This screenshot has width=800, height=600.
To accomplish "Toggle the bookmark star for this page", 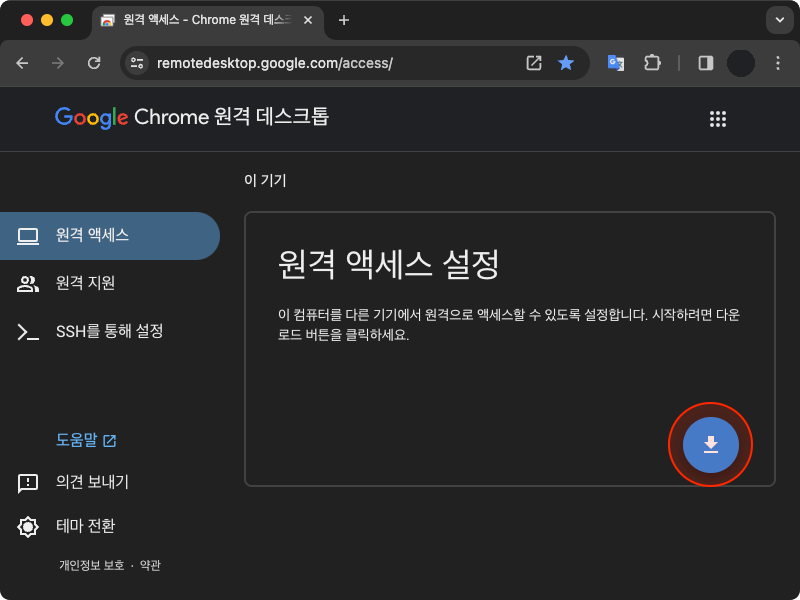I will click(566, 63).
